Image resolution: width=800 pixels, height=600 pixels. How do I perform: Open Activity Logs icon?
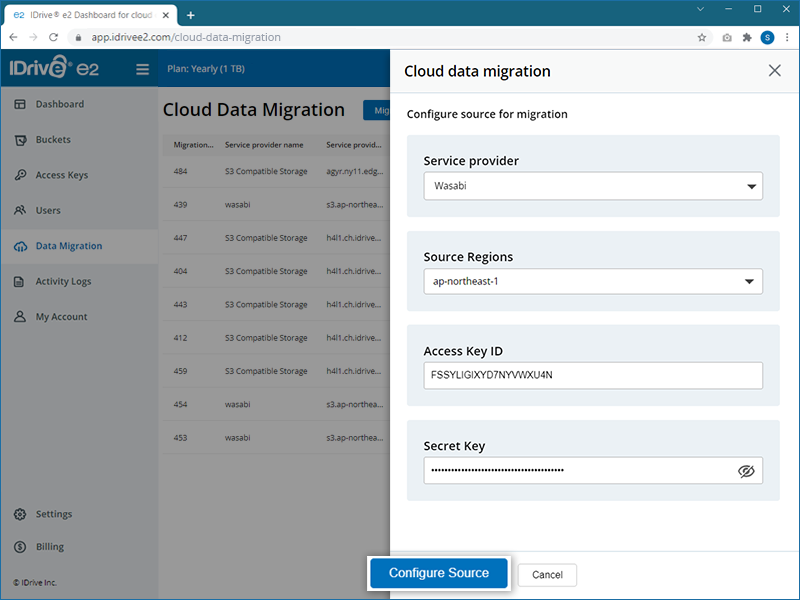[x=20, y=282]
